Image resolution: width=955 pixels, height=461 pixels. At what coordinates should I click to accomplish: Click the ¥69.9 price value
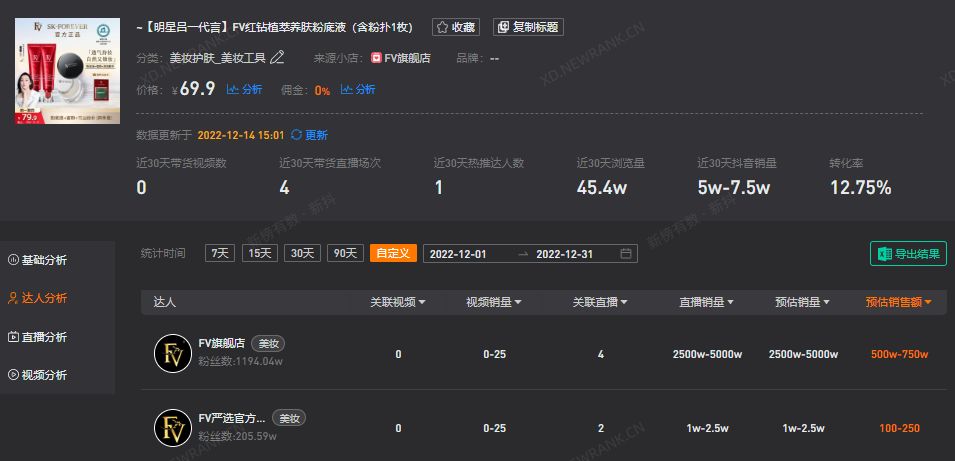pos(194,89)
